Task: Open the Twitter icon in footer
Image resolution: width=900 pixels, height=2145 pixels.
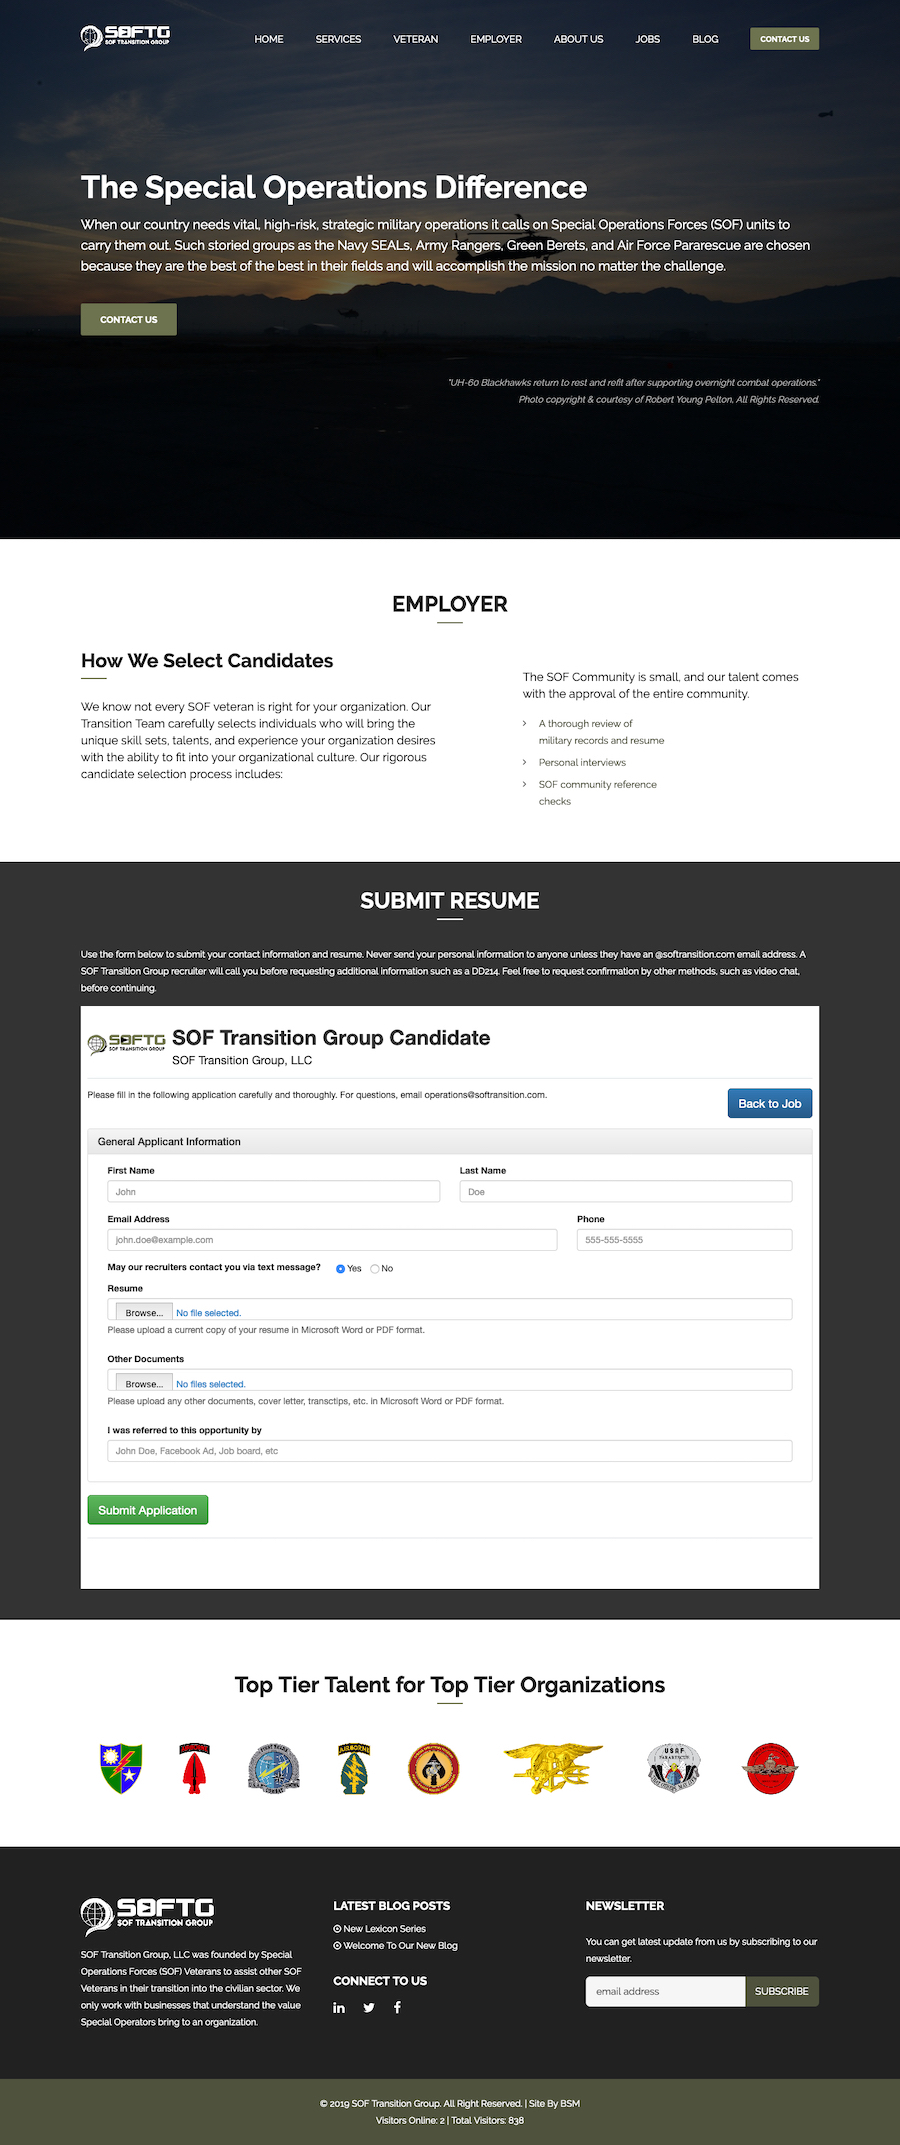Action: pos(369,2007)
